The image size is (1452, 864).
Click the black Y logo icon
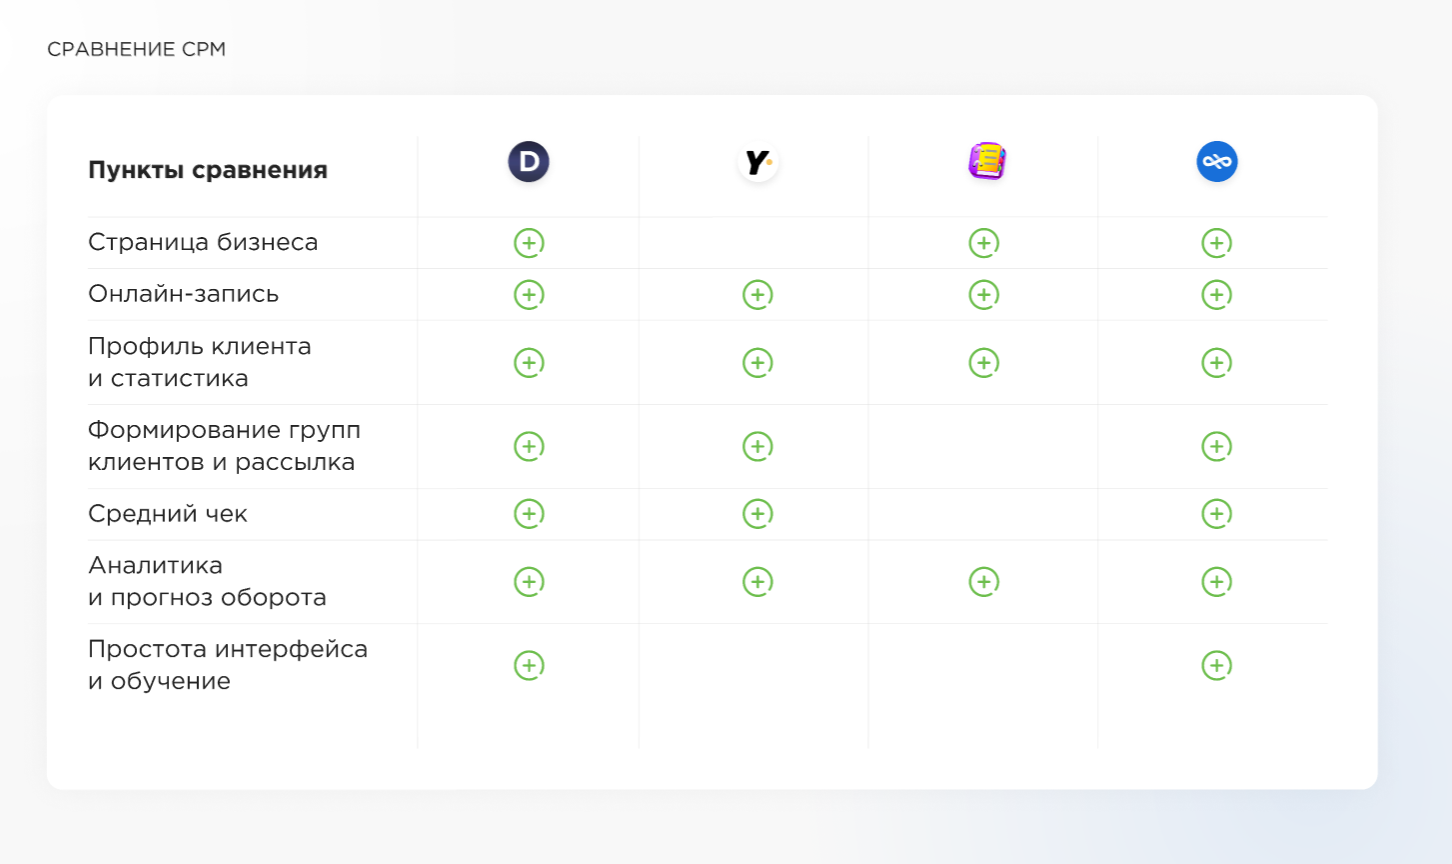pos(758,162)
